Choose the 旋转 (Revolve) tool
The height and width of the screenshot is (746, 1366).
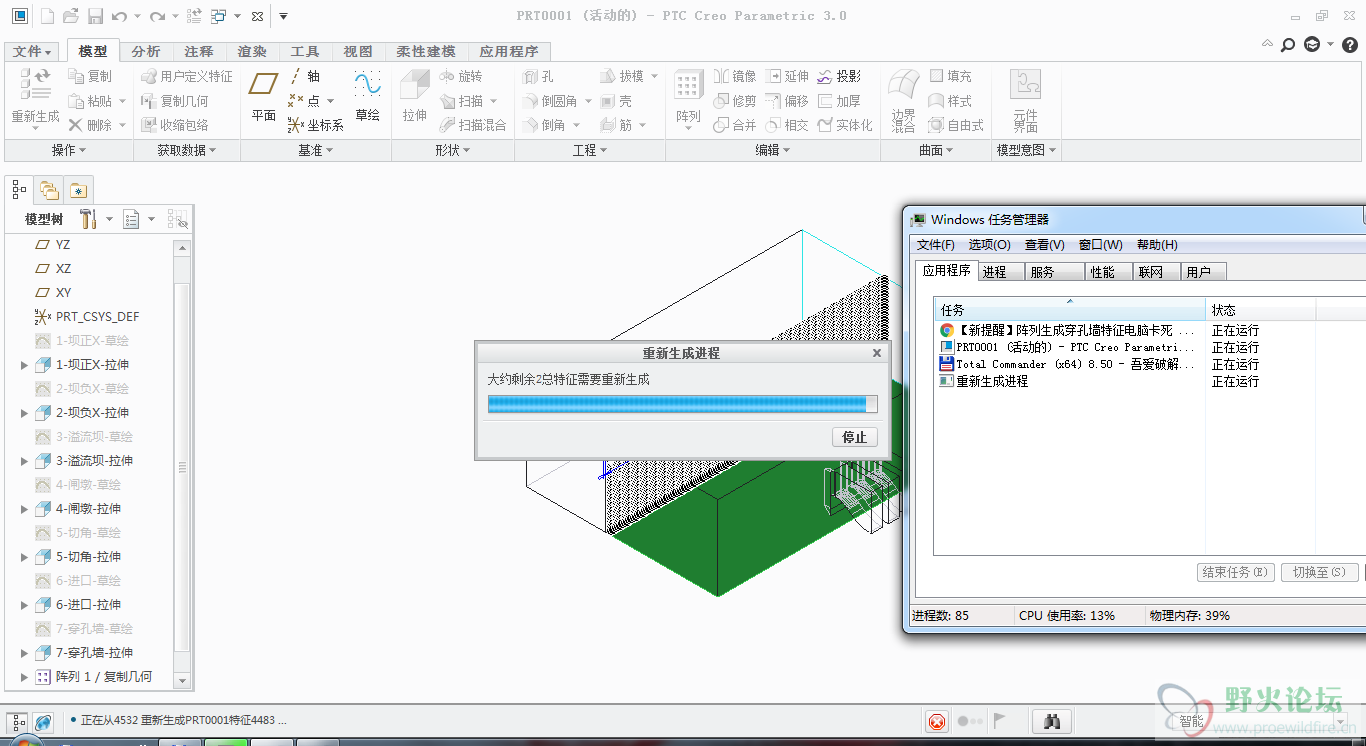(461, 76)
